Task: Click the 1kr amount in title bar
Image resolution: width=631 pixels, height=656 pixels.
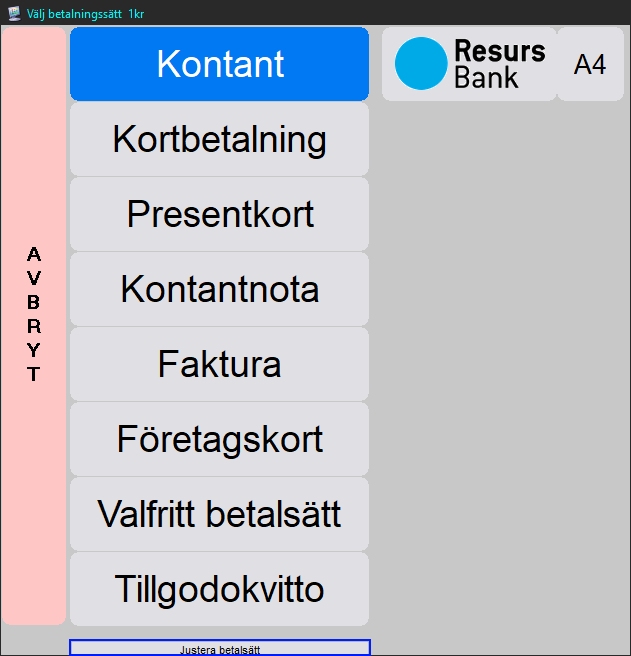Action: pyautogui.click(x=136, y=13)
